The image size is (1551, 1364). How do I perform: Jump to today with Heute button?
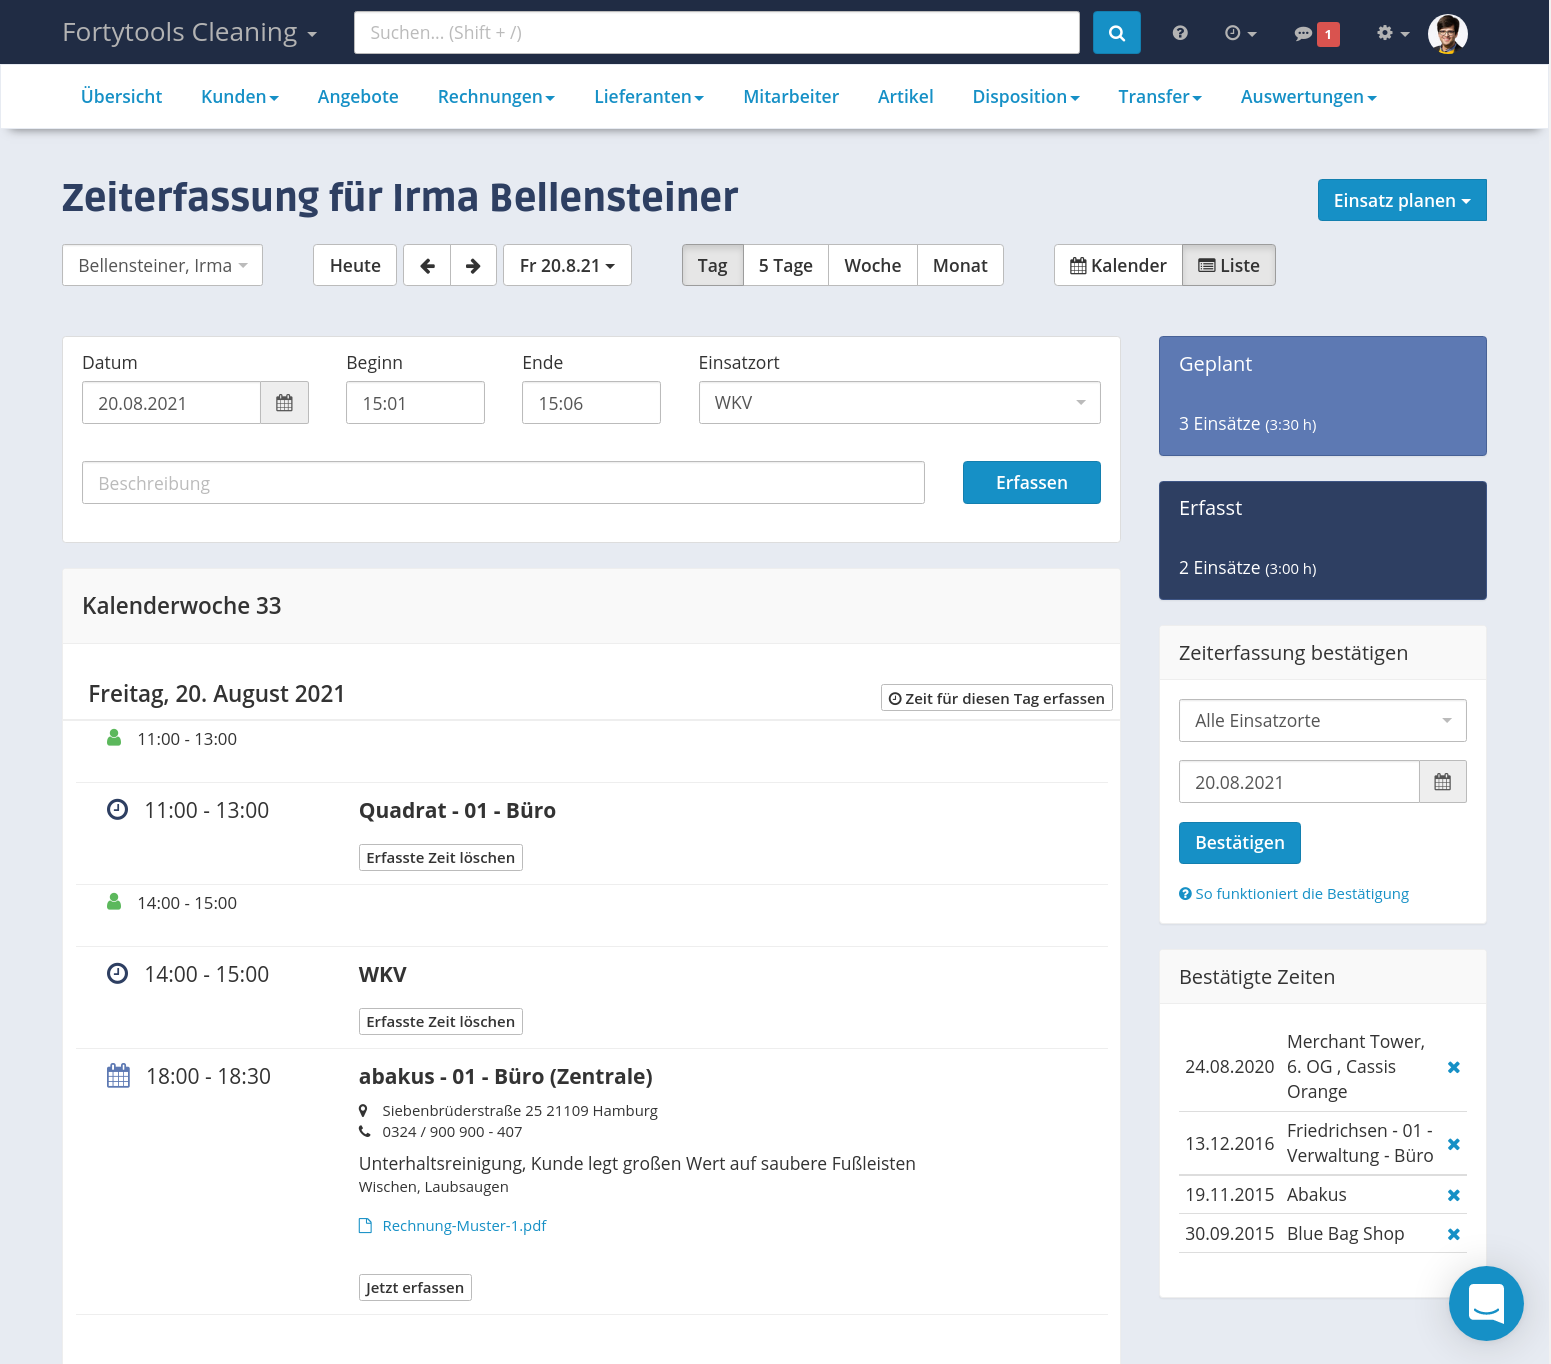(x=355, y=265)
